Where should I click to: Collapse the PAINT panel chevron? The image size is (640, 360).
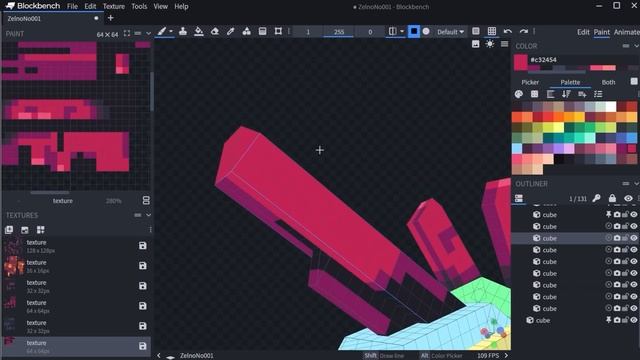click(149, 33)
